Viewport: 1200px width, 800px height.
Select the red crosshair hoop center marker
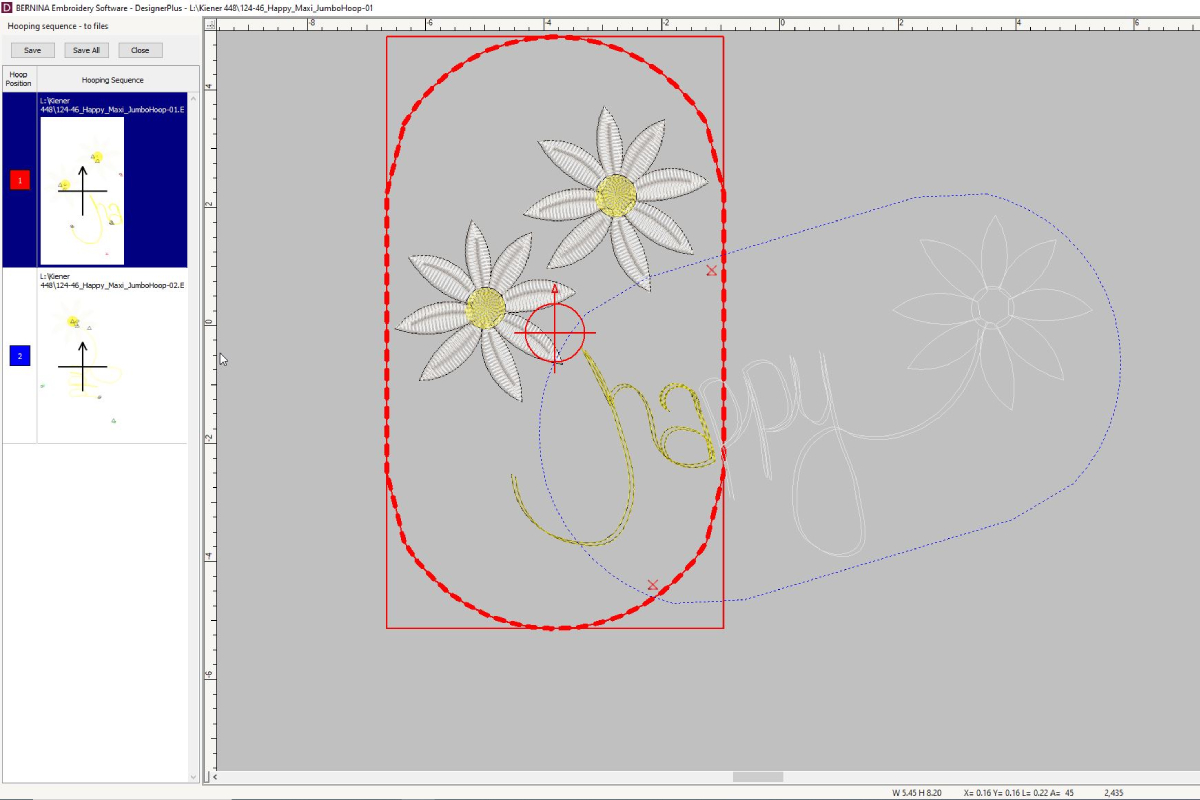click(554, 333)
